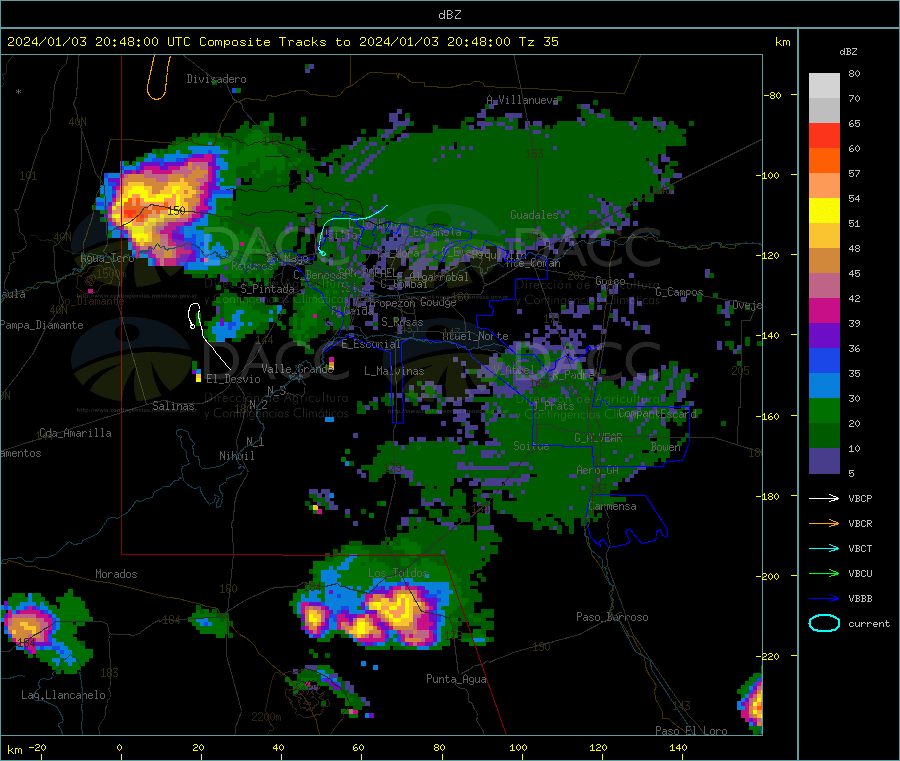
Task: Click the 'L_Malvinas' map label
Action: (x=394, y=371)
